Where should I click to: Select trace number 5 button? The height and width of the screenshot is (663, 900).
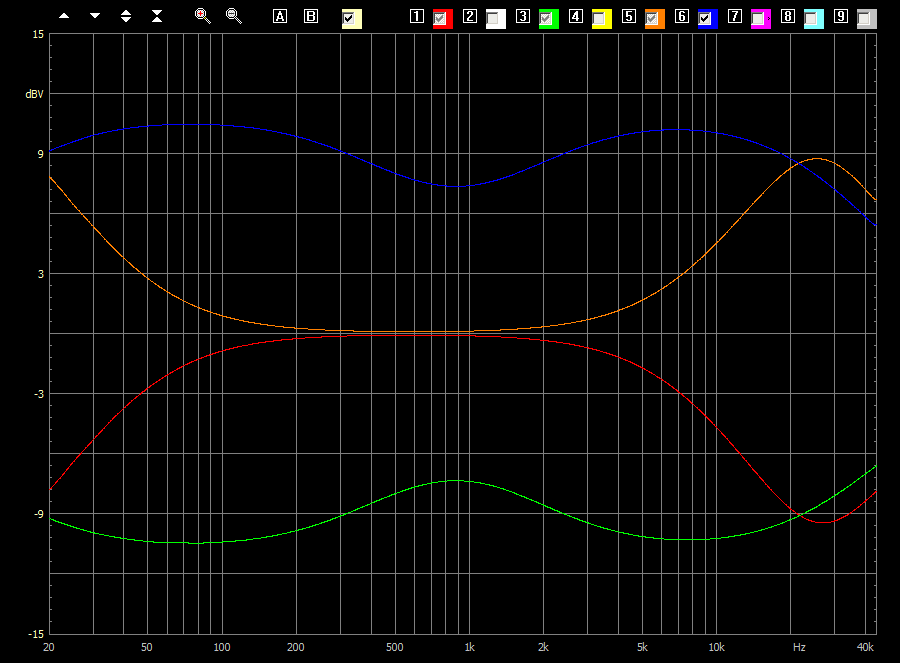[629, 16]
